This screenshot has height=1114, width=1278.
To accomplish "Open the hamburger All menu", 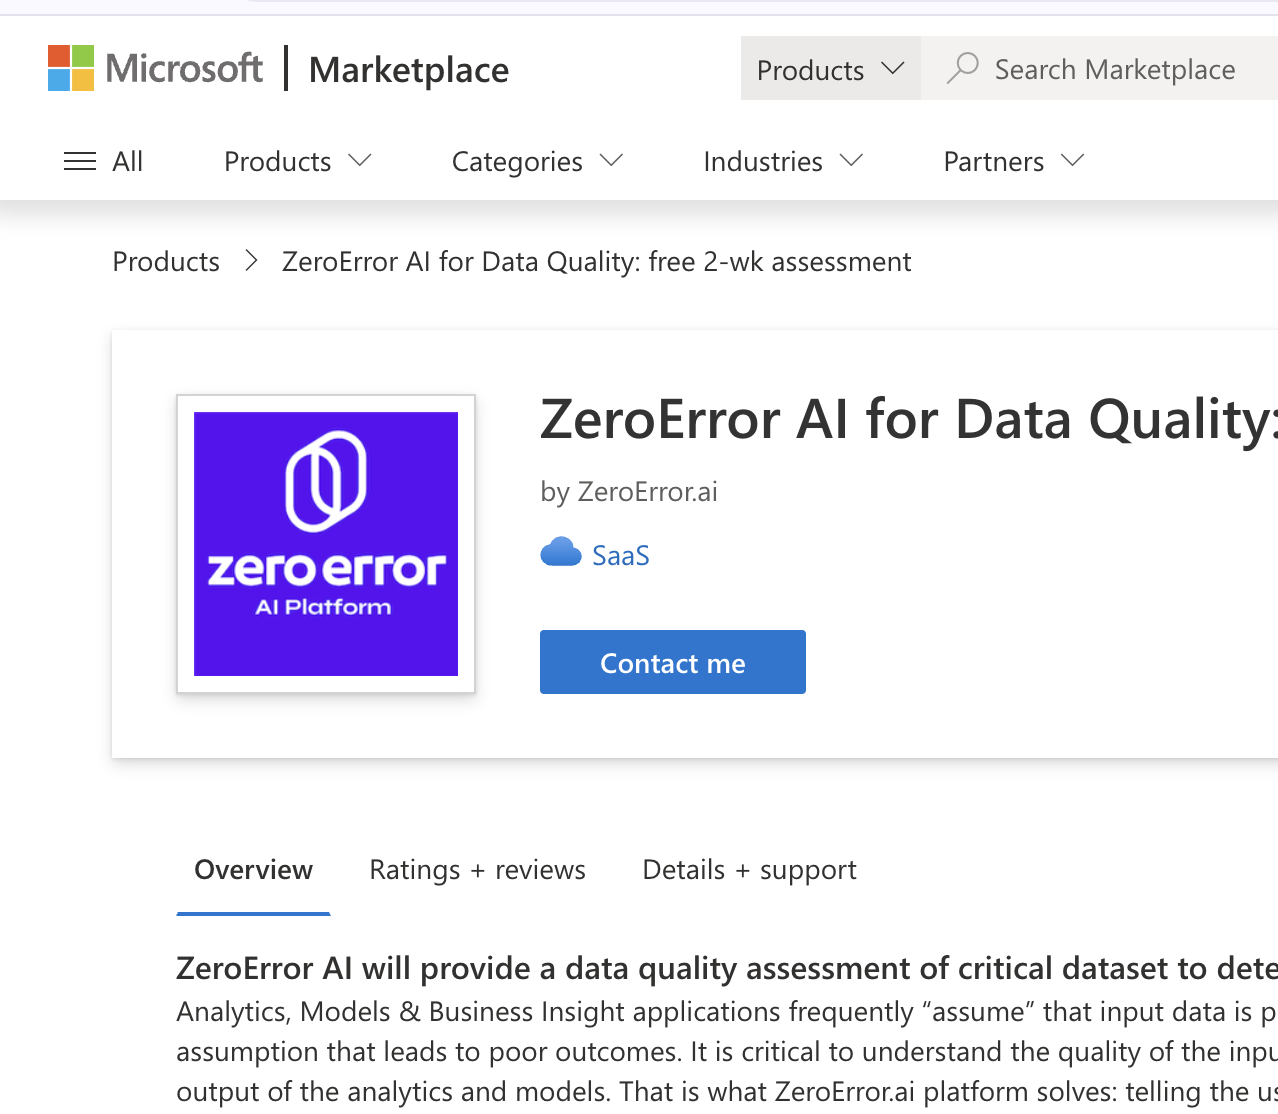I will click(x=80, y=161).
